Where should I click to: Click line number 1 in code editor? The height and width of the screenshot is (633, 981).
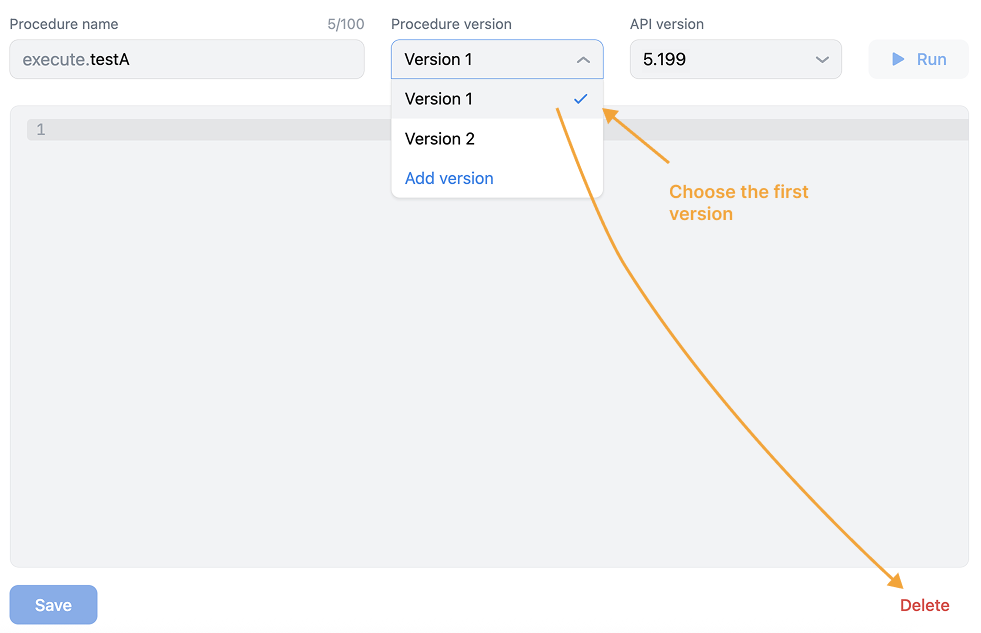click(41, 129)
